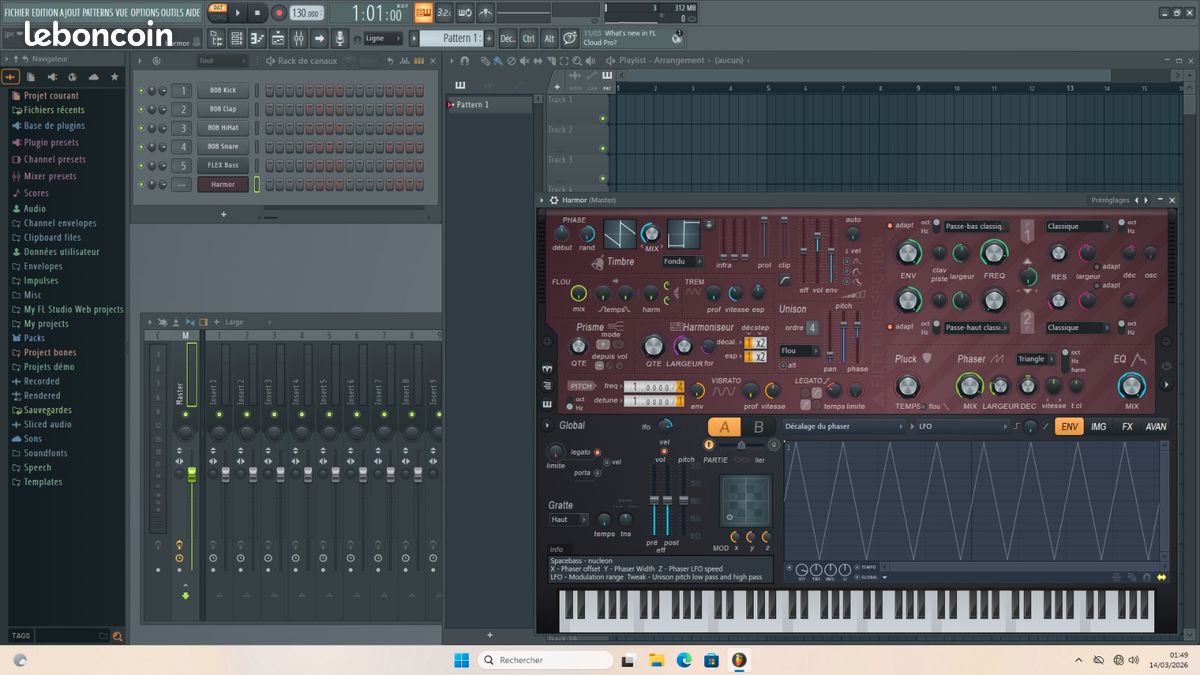Click the Harmor plugin gear options icon
Screen dimensions: 1200x675
[553, 200]
